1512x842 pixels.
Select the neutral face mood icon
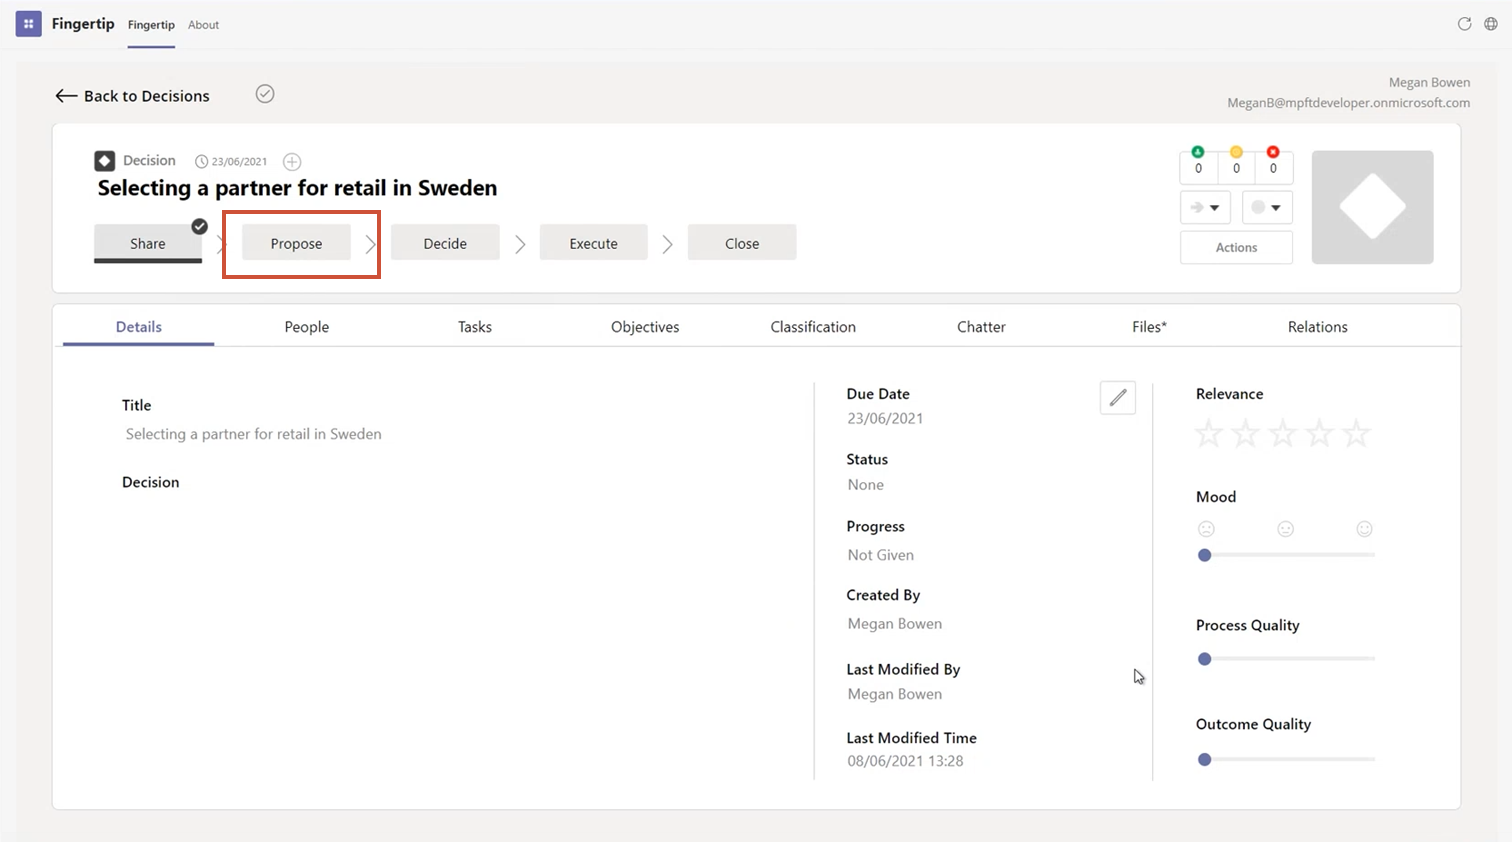pyautogui.click(x=1286, y=529)
